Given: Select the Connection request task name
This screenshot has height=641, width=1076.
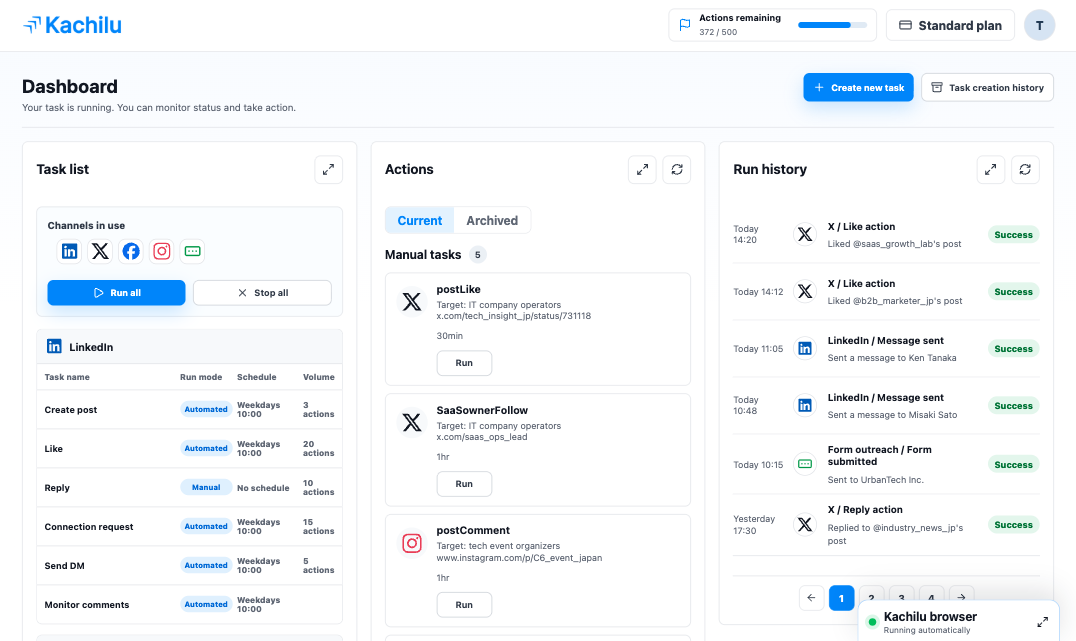Looking at the screenshot, I should coord(89,527).
